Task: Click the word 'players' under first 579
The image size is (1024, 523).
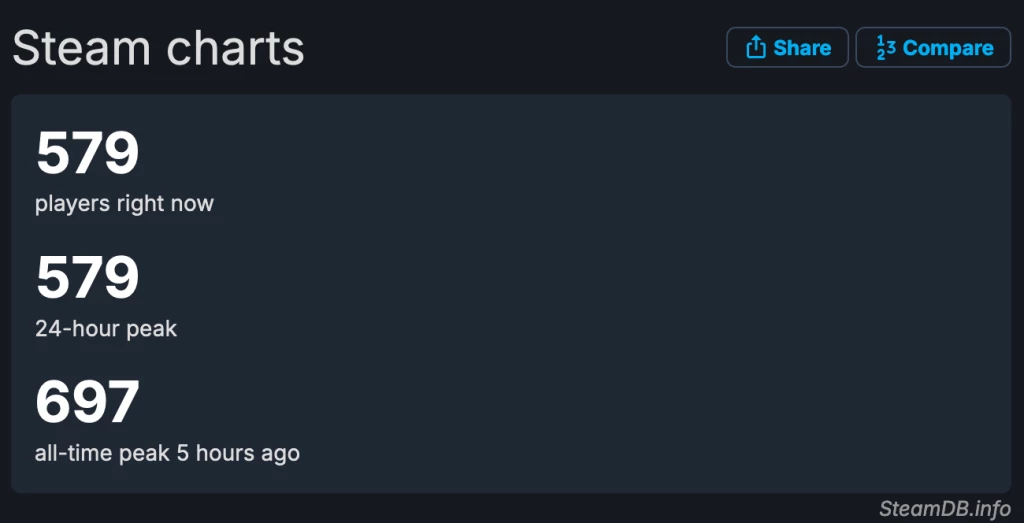Action: pos(72,204)
